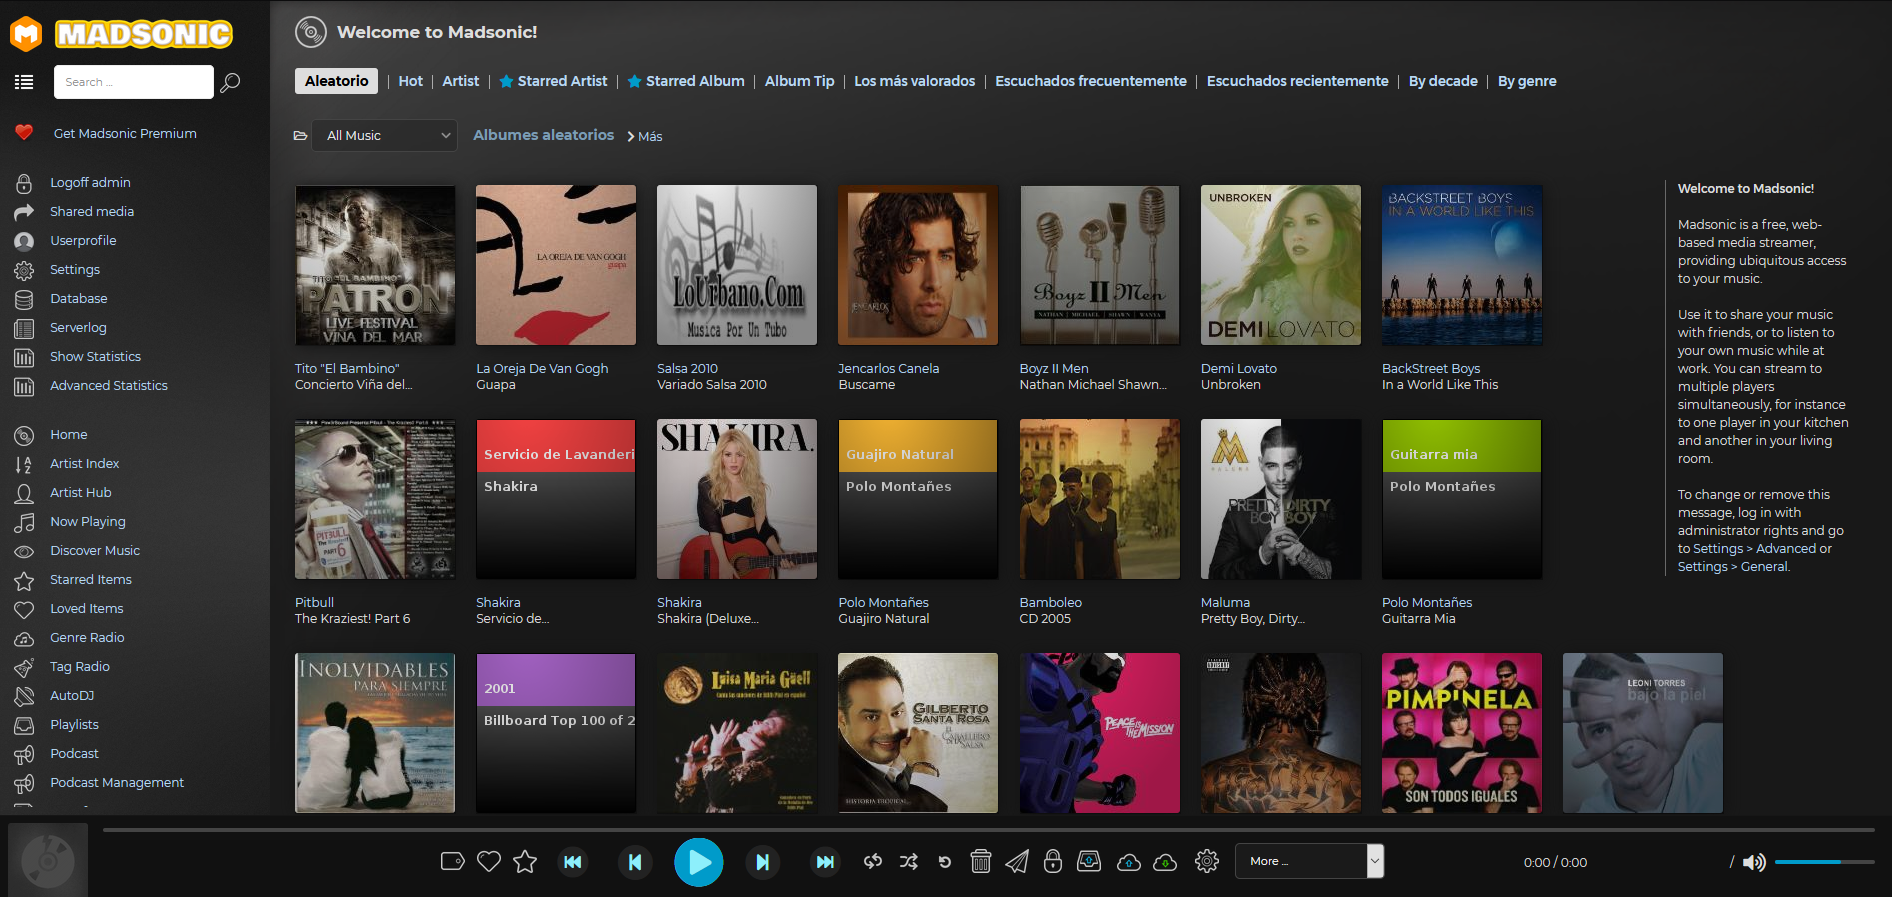Click the folder icon beside All Music
Screen dimensions: 1892x897
(300, 136)
